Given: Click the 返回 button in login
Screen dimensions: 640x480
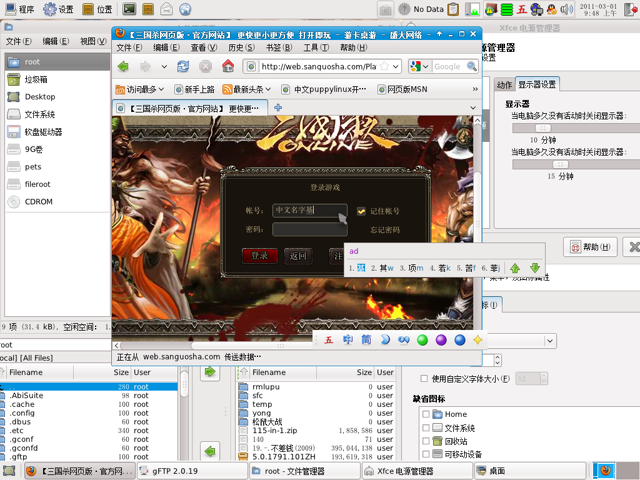Looking at the screenshot, I should pos(298,256).
